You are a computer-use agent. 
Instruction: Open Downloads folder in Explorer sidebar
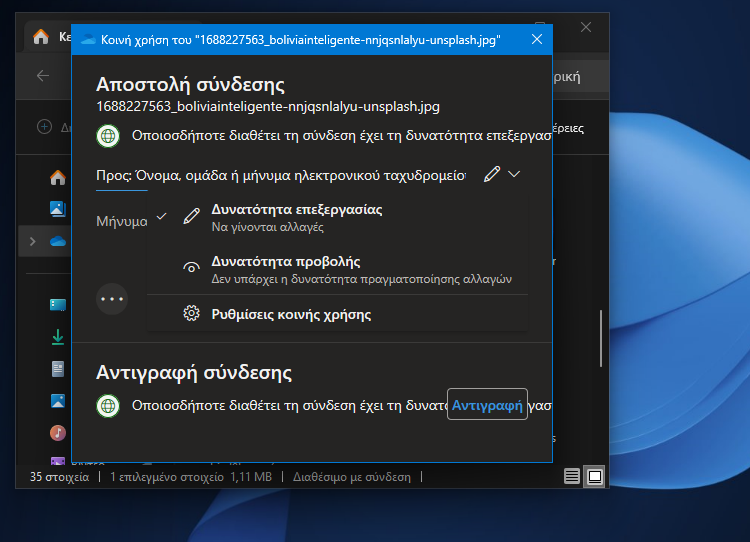(x=58, y=337)
